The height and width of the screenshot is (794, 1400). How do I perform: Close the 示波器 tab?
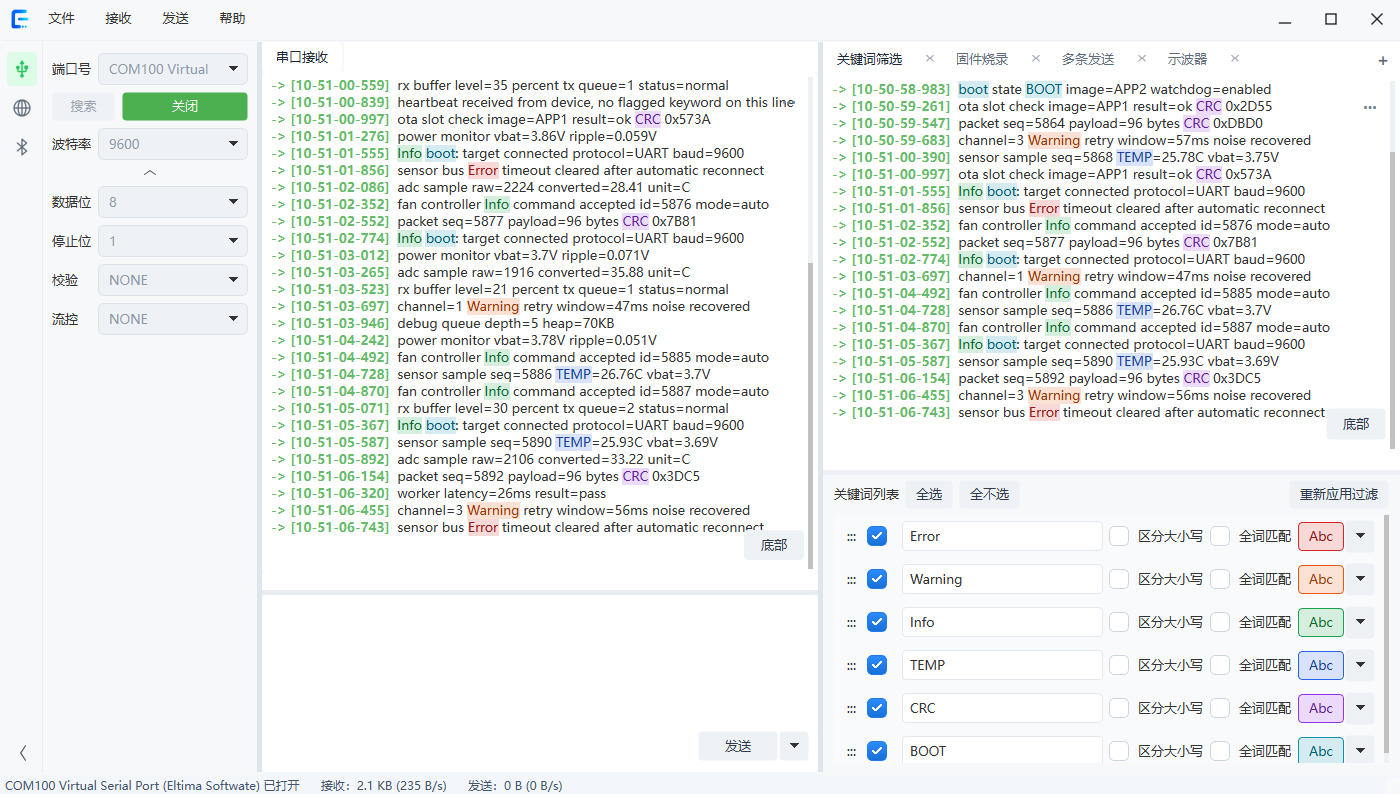[1235, 59]
